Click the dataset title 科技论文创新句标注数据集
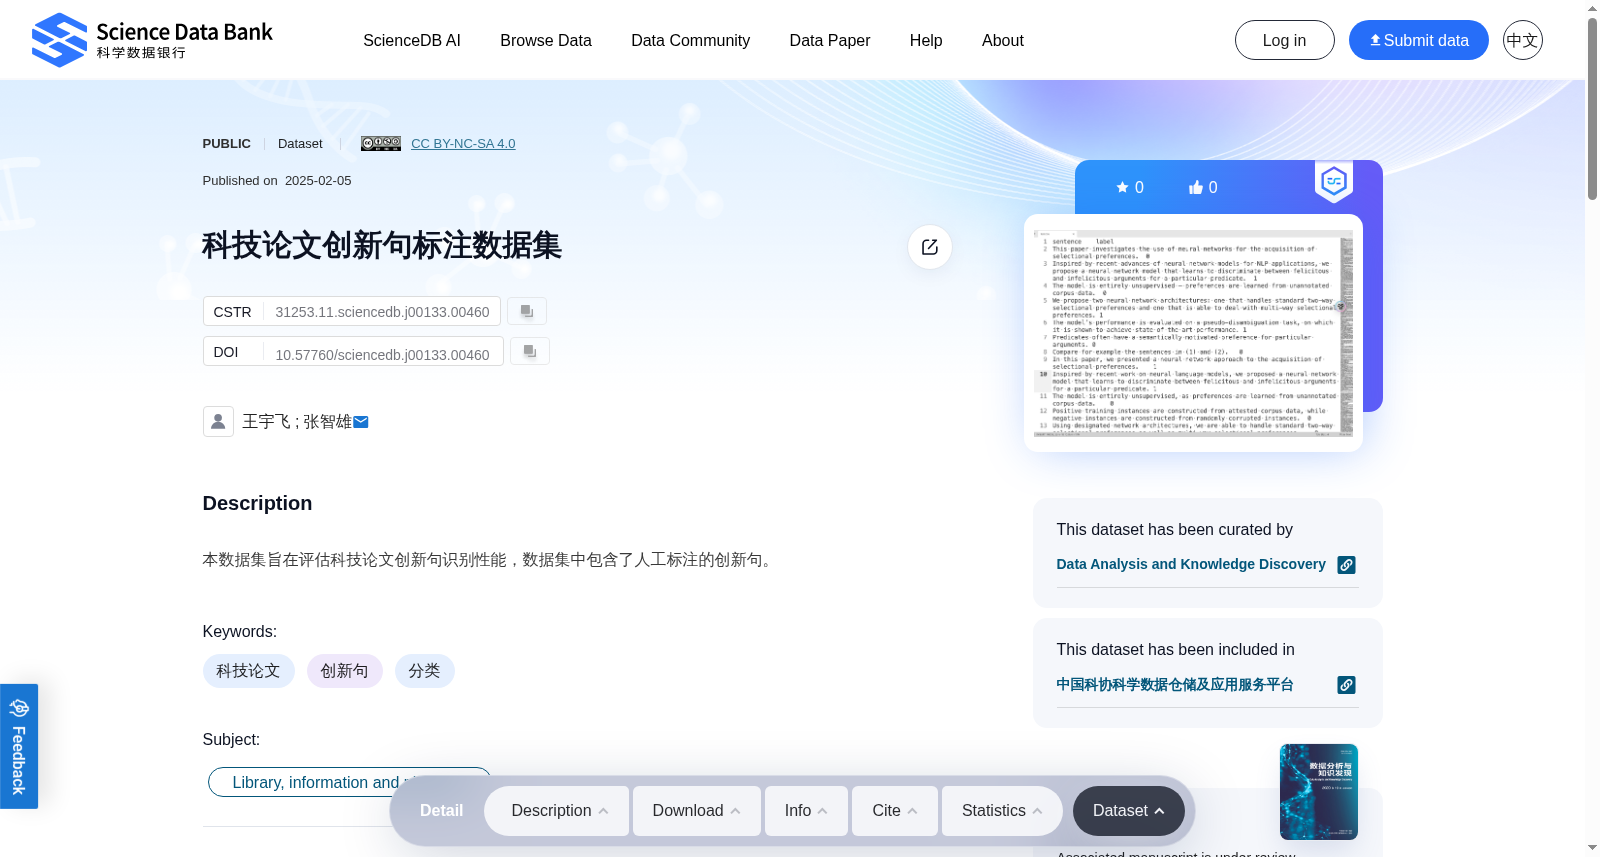 [x=382, y=245]
